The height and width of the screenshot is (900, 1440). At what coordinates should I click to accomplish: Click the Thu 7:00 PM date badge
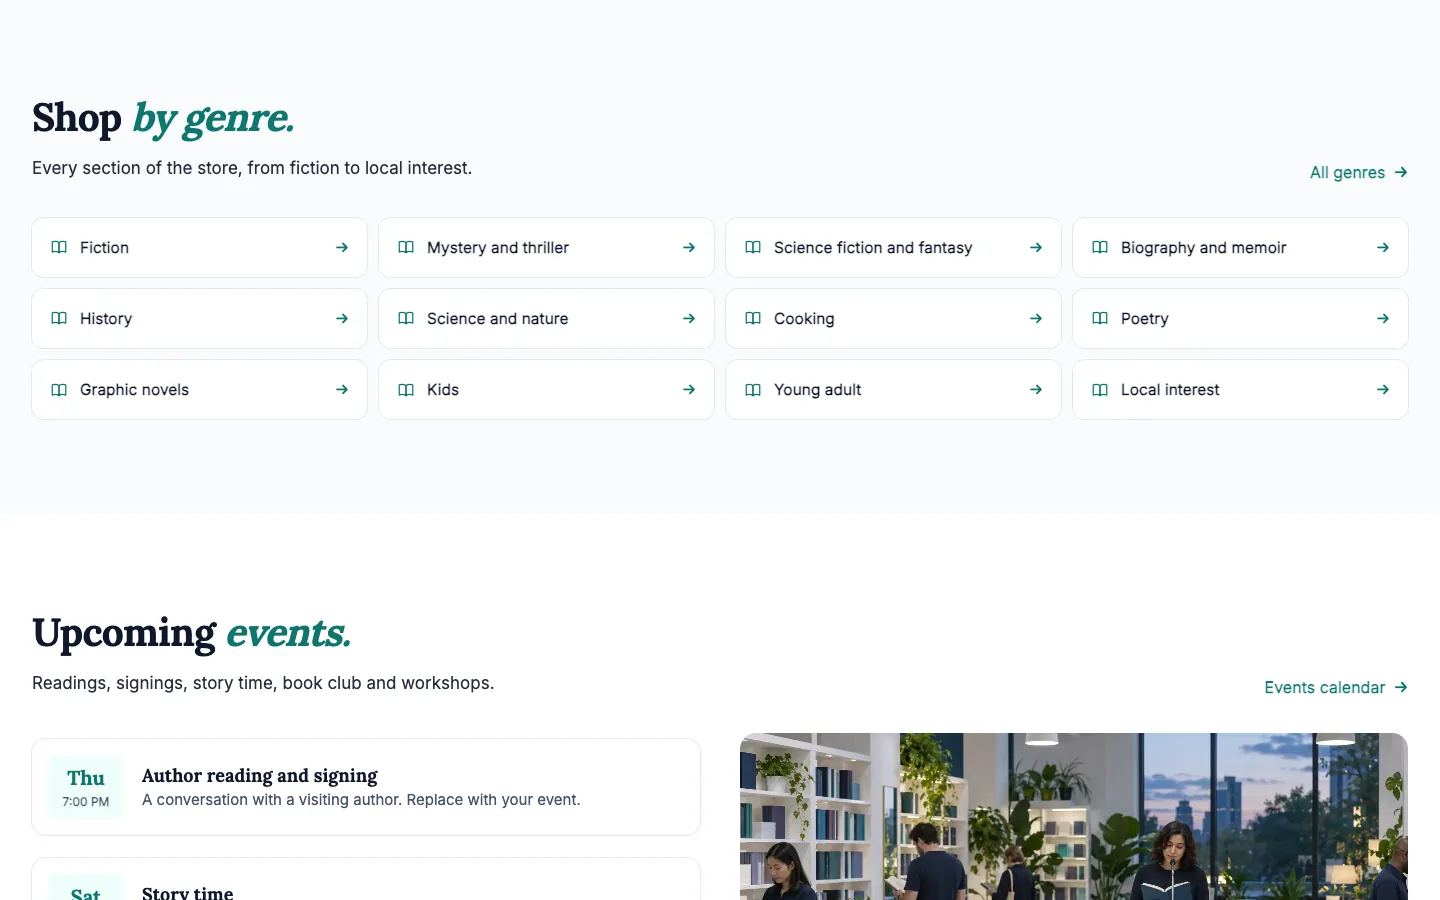[x=86, y=787]
